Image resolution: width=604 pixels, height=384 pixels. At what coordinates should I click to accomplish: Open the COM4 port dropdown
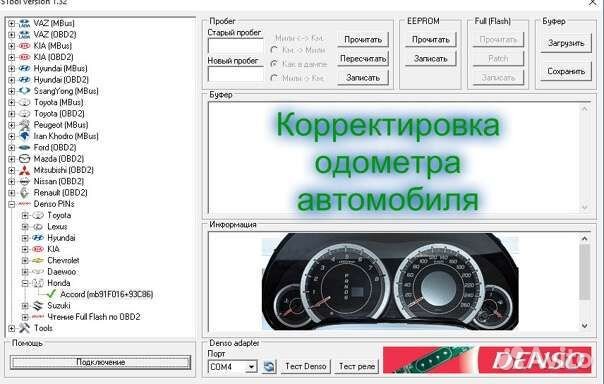(251, 367)
